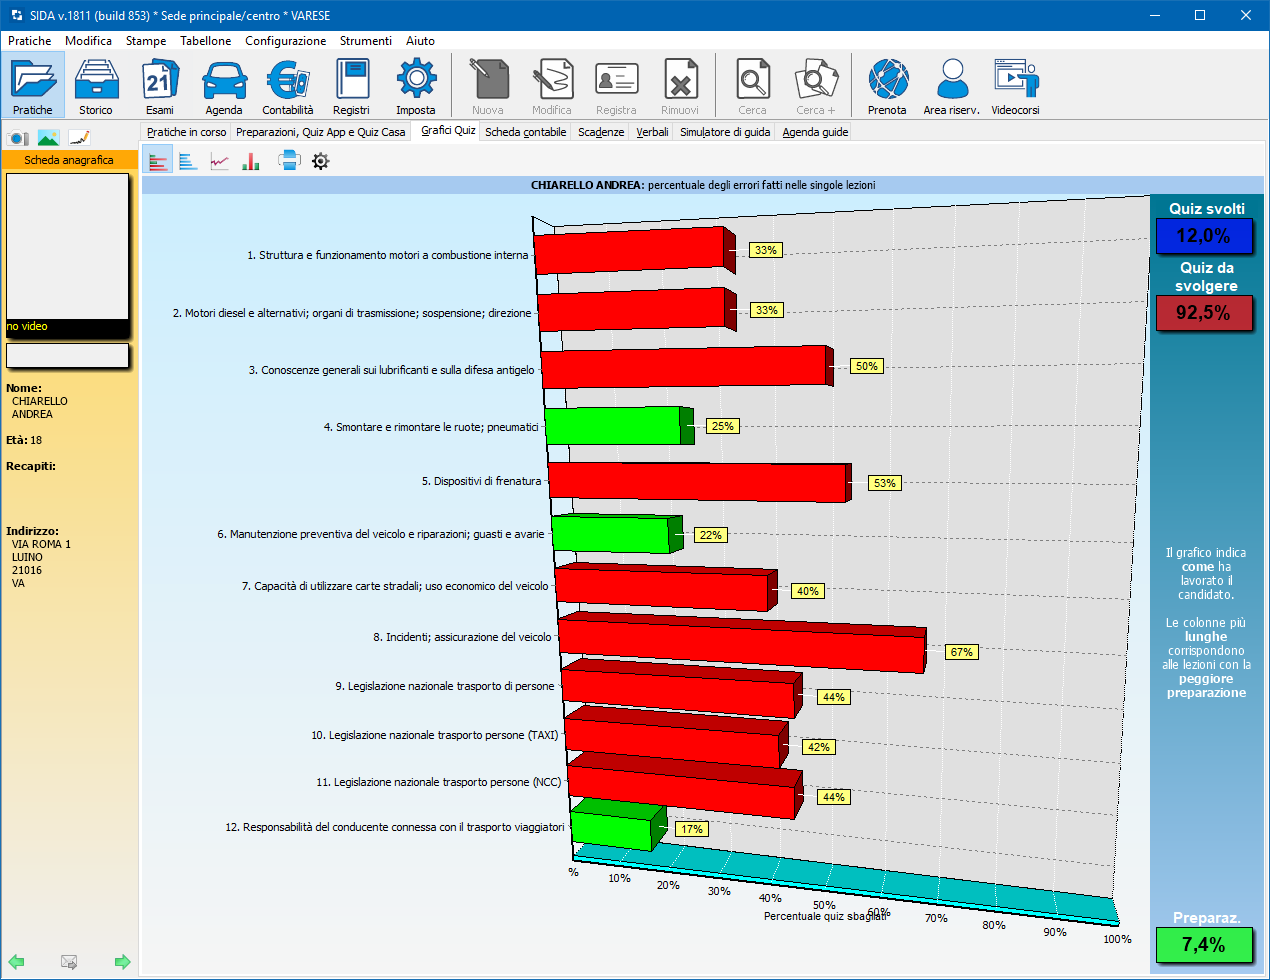Open Videocorsi from the toolbar
1270x980 pixels.
pos(1015,86)
